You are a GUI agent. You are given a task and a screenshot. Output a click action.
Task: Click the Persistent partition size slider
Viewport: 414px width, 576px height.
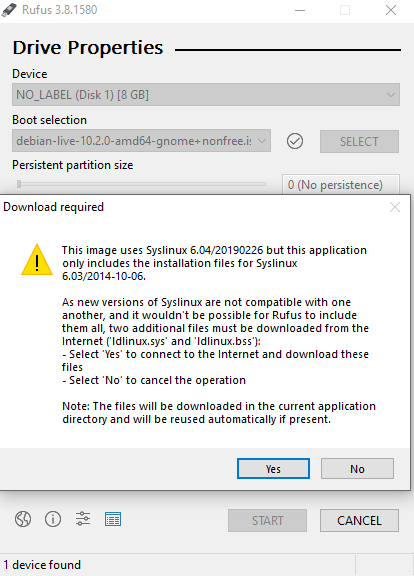(x=141, y=184)
